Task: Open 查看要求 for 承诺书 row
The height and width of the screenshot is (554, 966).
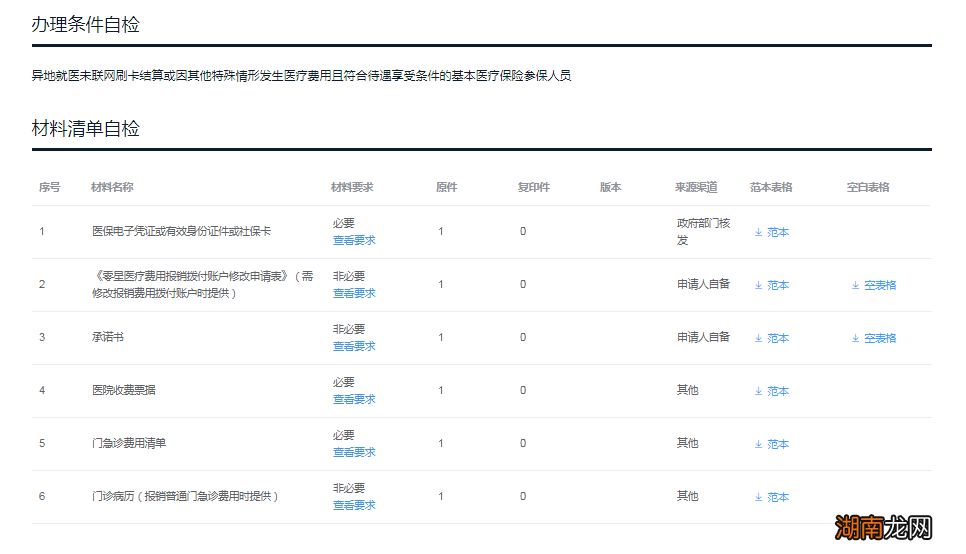Action: click(354, 346)
